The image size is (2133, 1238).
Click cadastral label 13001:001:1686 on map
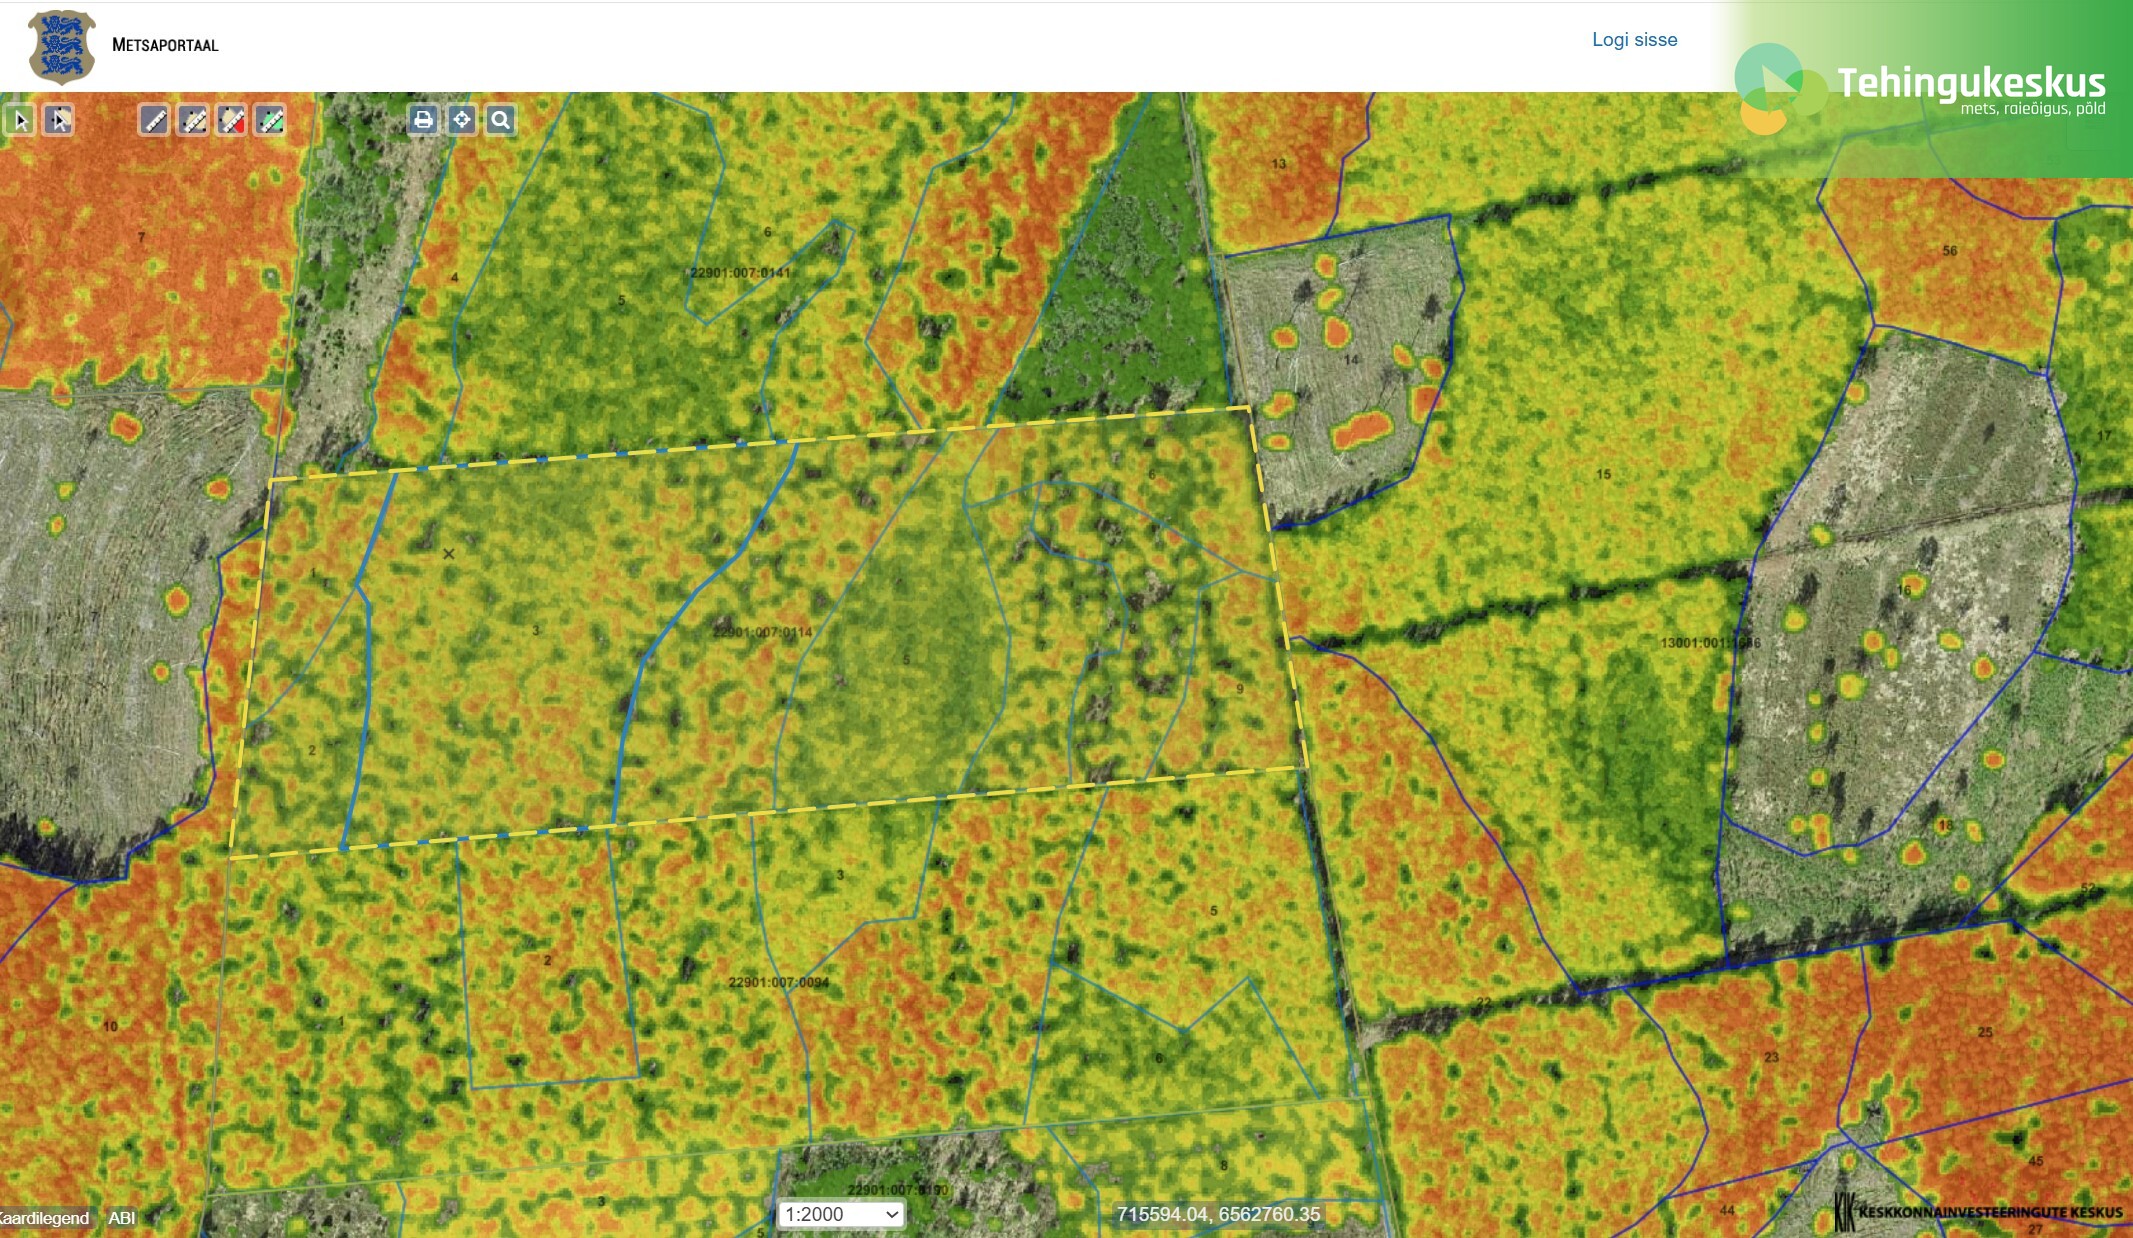1709,642
